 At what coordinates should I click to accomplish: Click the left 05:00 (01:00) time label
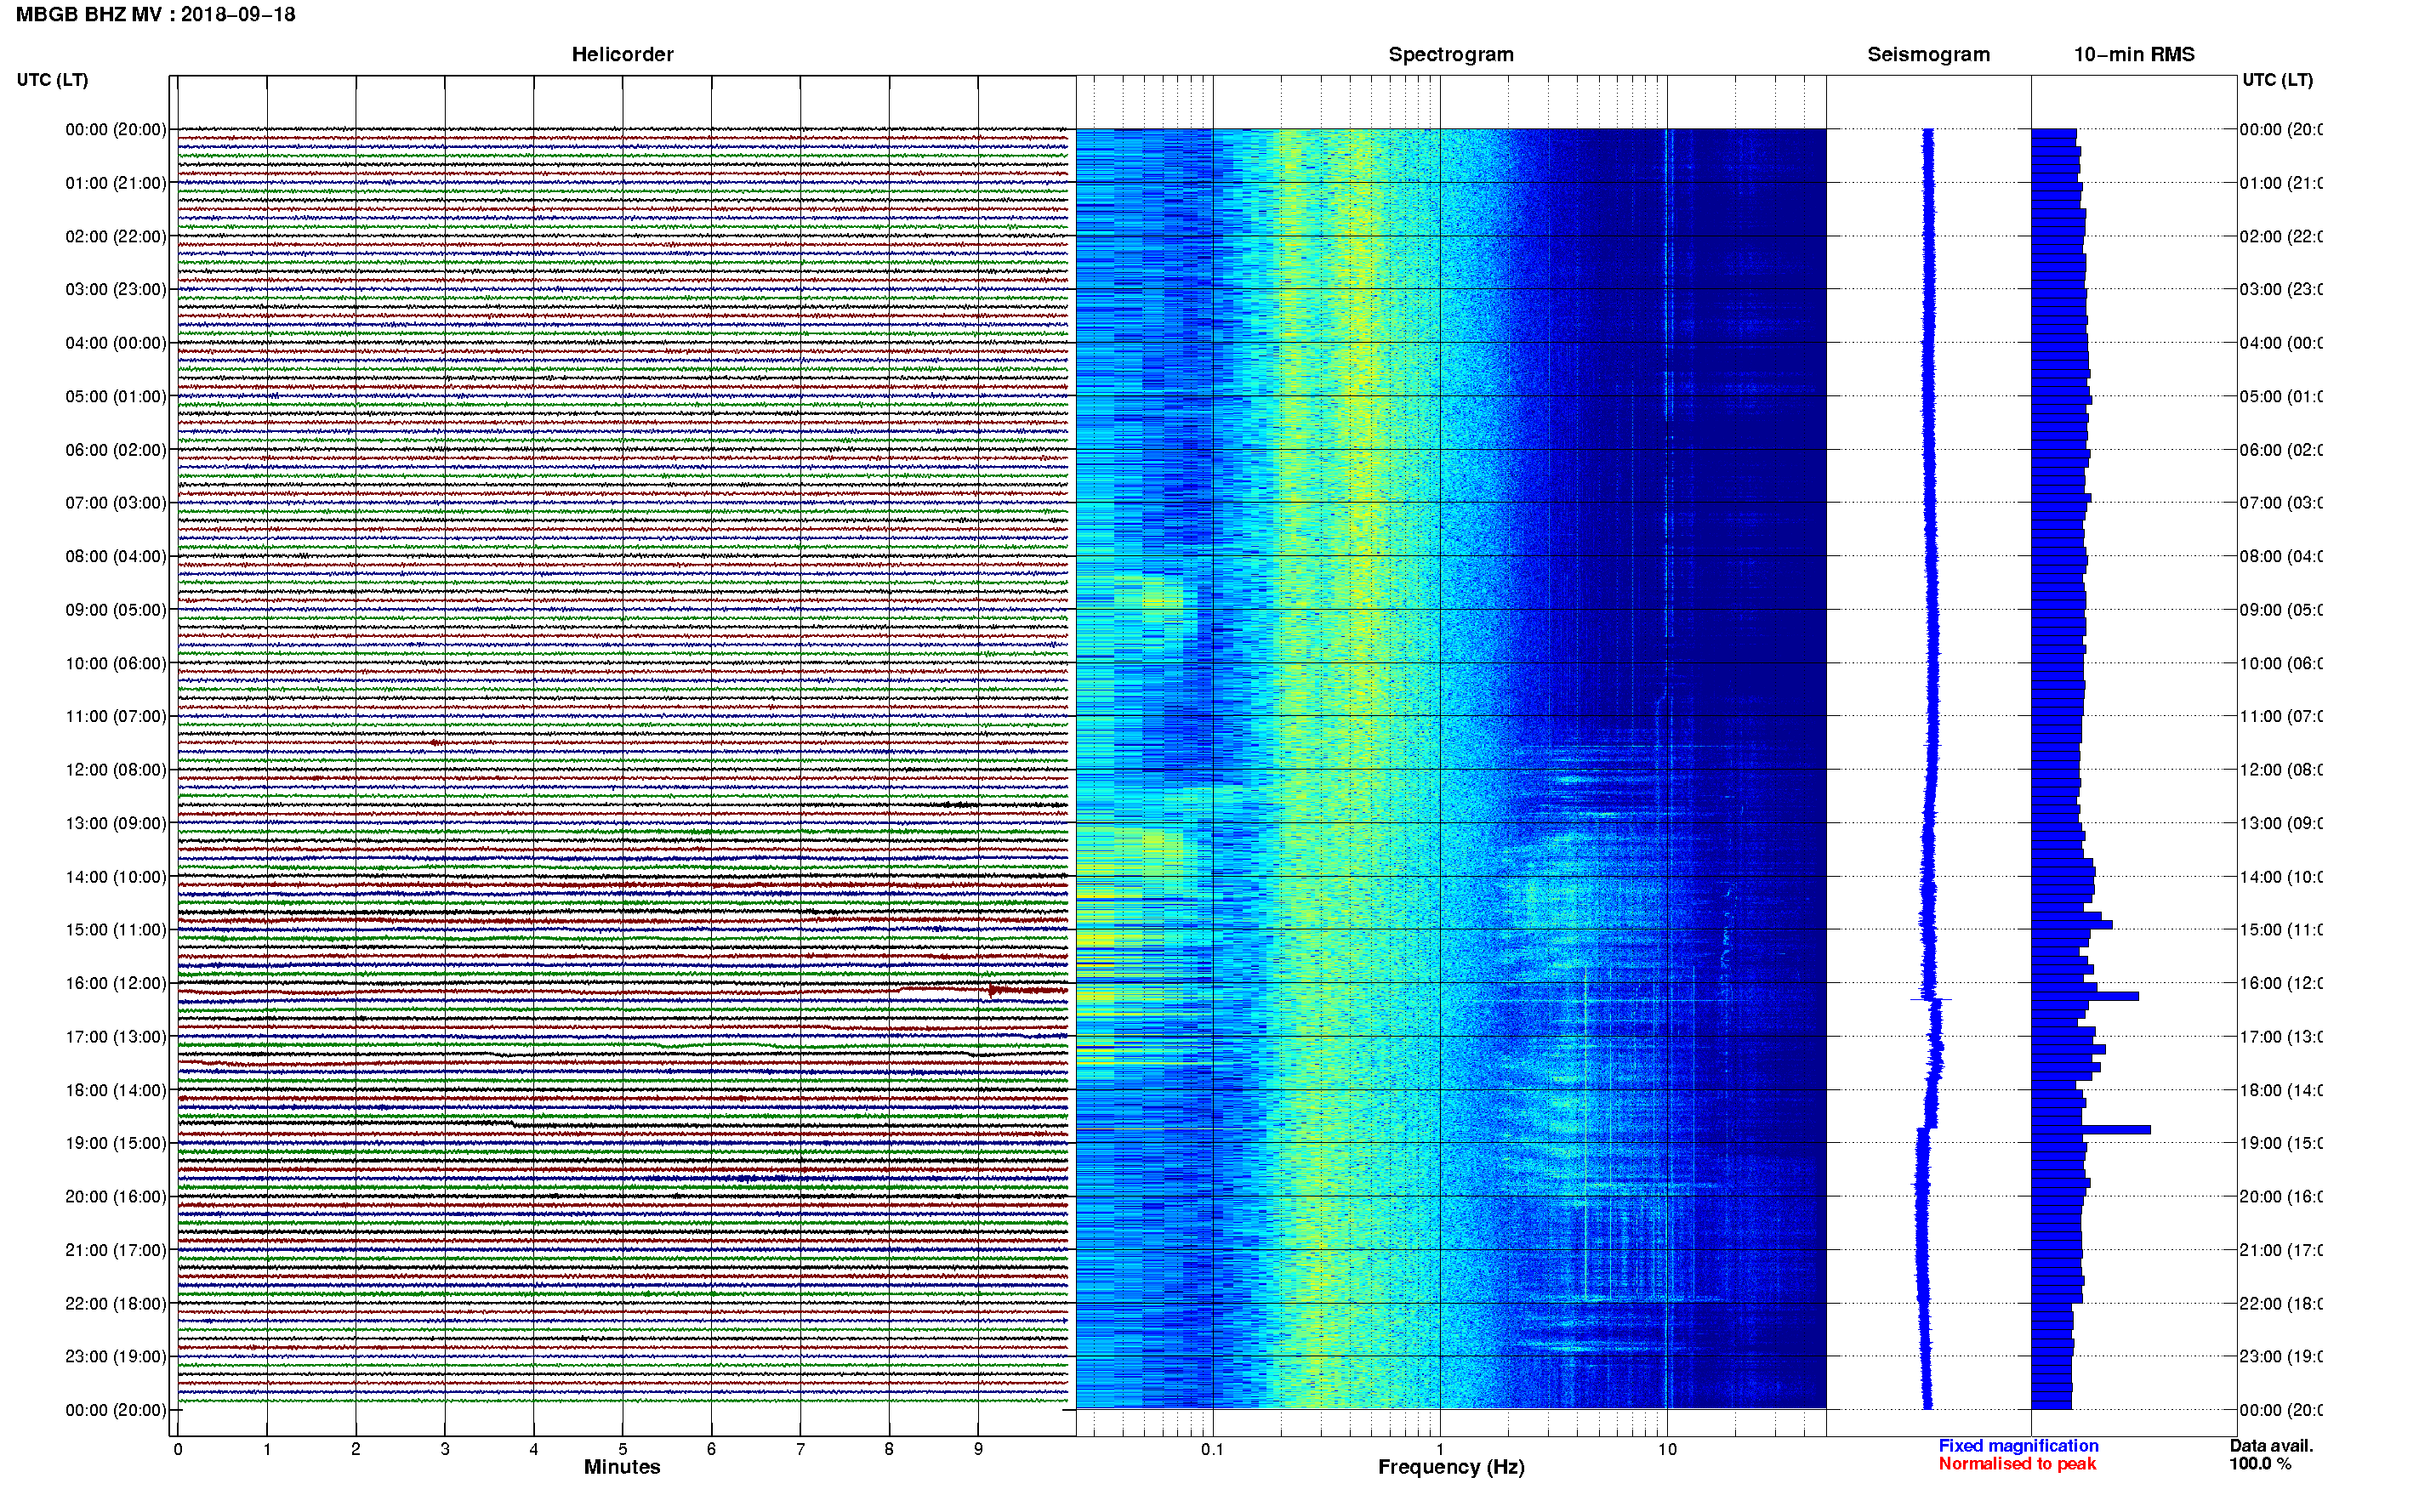[116, 396]
